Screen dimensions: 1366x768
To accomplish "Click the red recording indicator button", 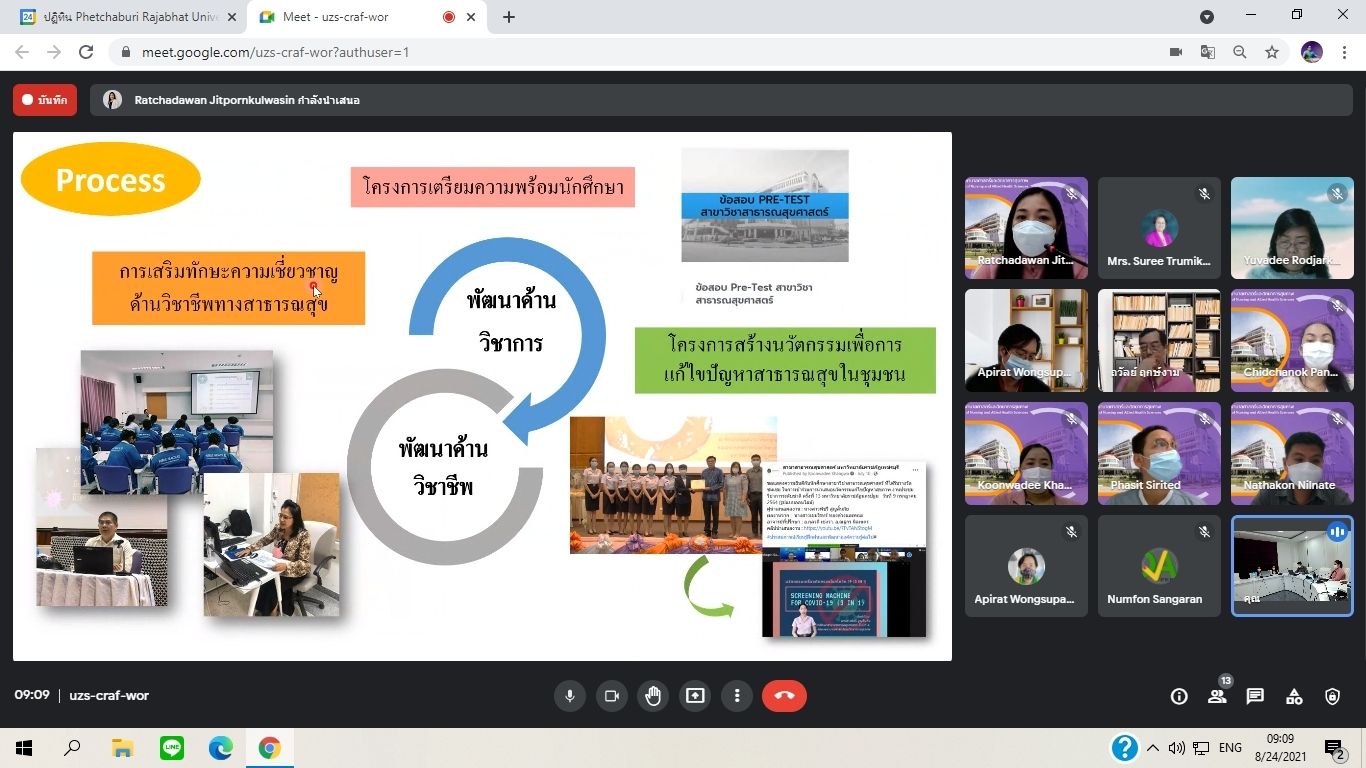I will tap(45, 100).
